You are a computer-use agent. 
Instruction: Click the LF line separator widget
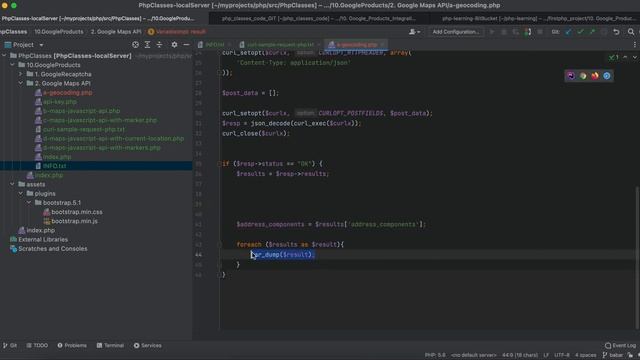coord(546,355)
